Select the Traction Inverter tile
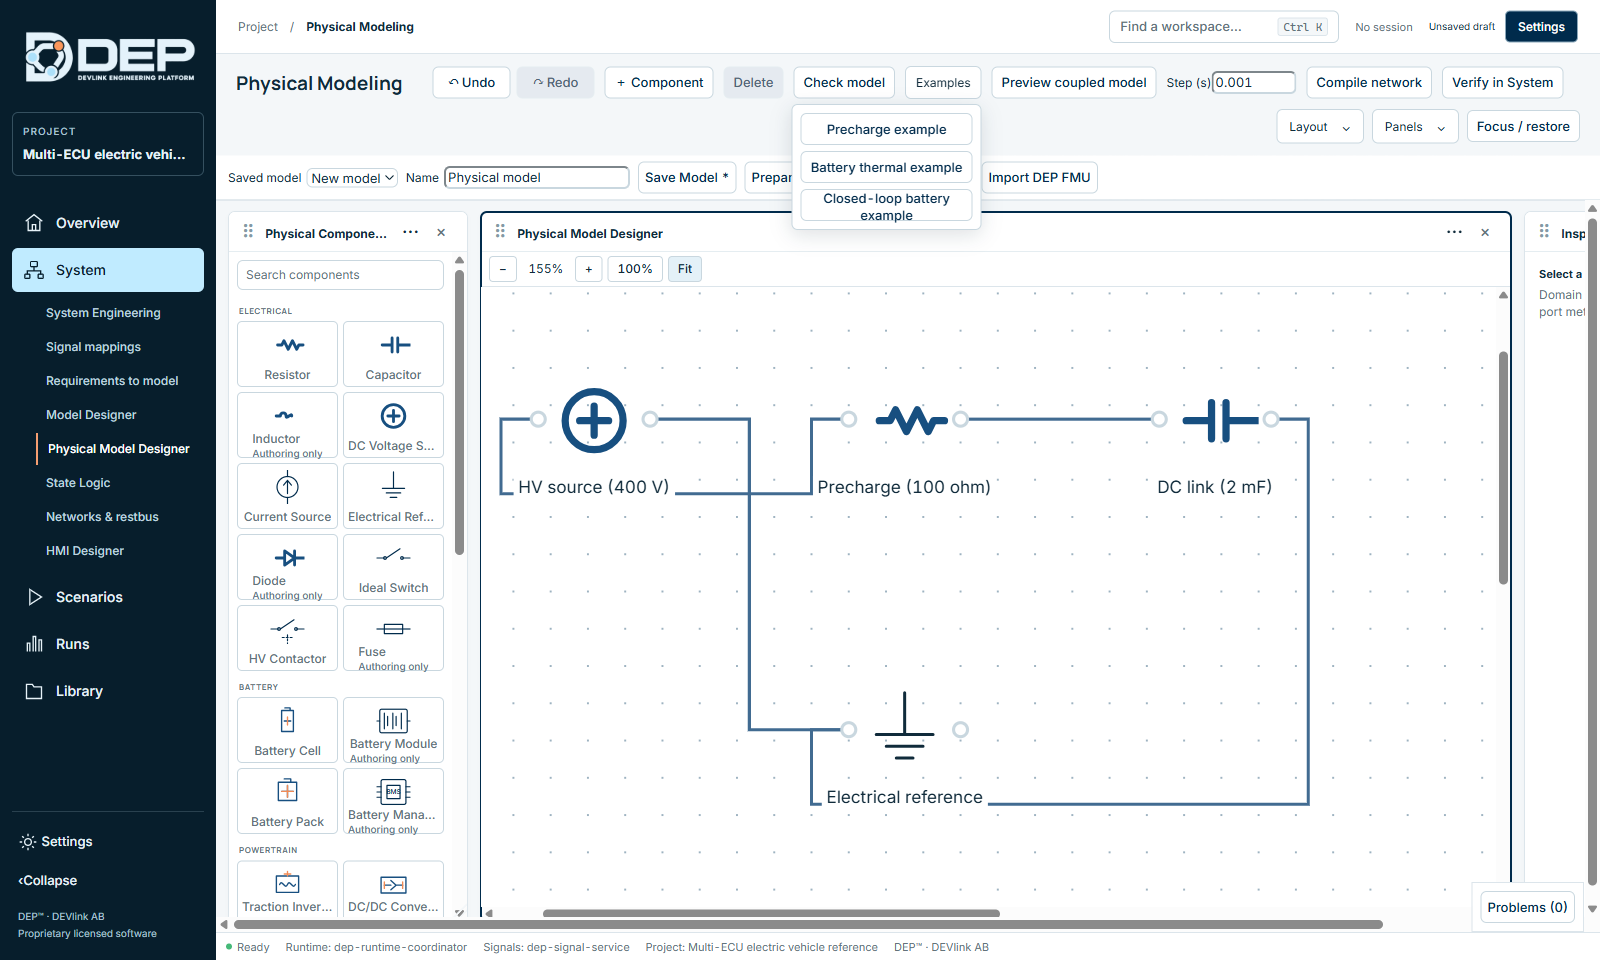This screenshot has height=960, width=1600. tap(287, 890)
